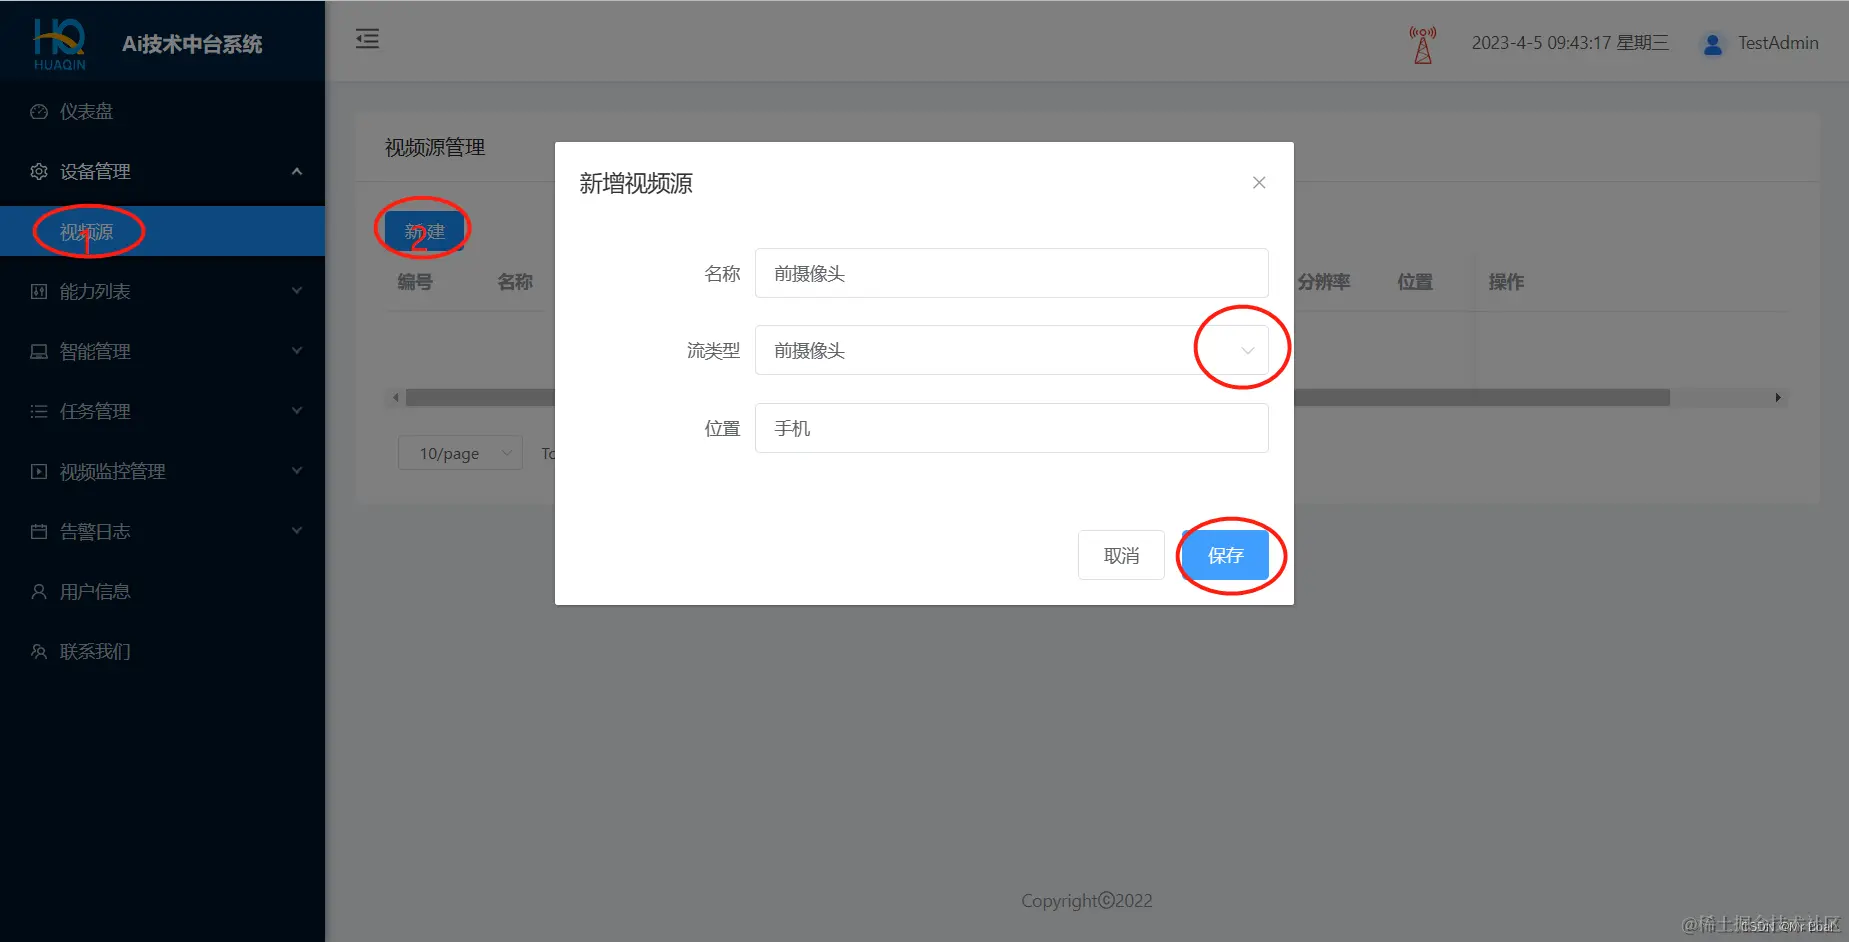Click the 名称 column header in table
This screenshot has width=1849, height=942.
click(515, 282)
